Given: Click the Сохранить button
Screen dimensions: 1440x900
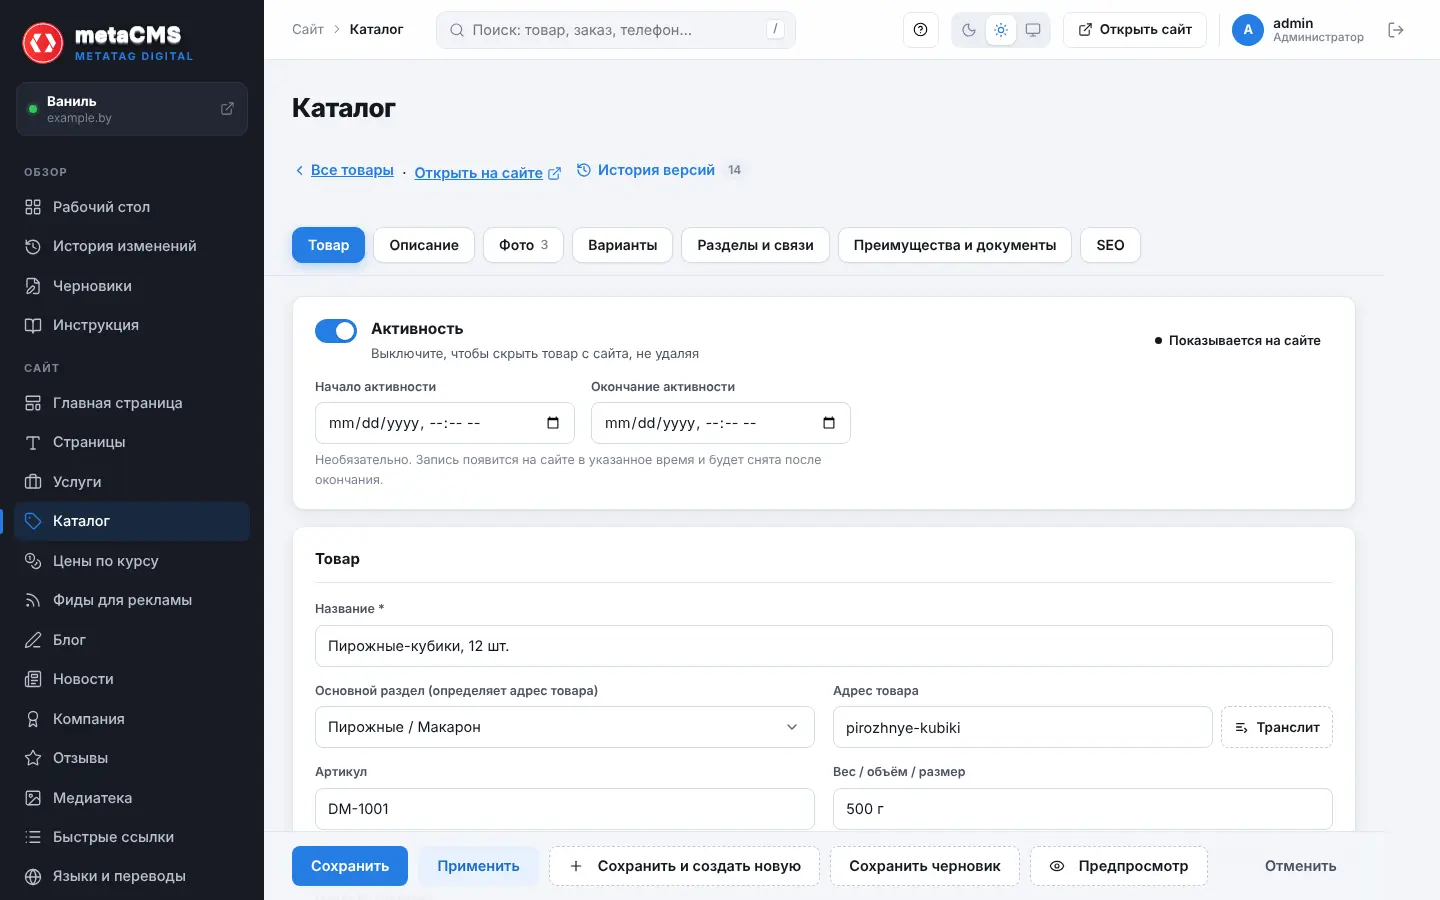Looking at the screenshot, I should 350,866.
